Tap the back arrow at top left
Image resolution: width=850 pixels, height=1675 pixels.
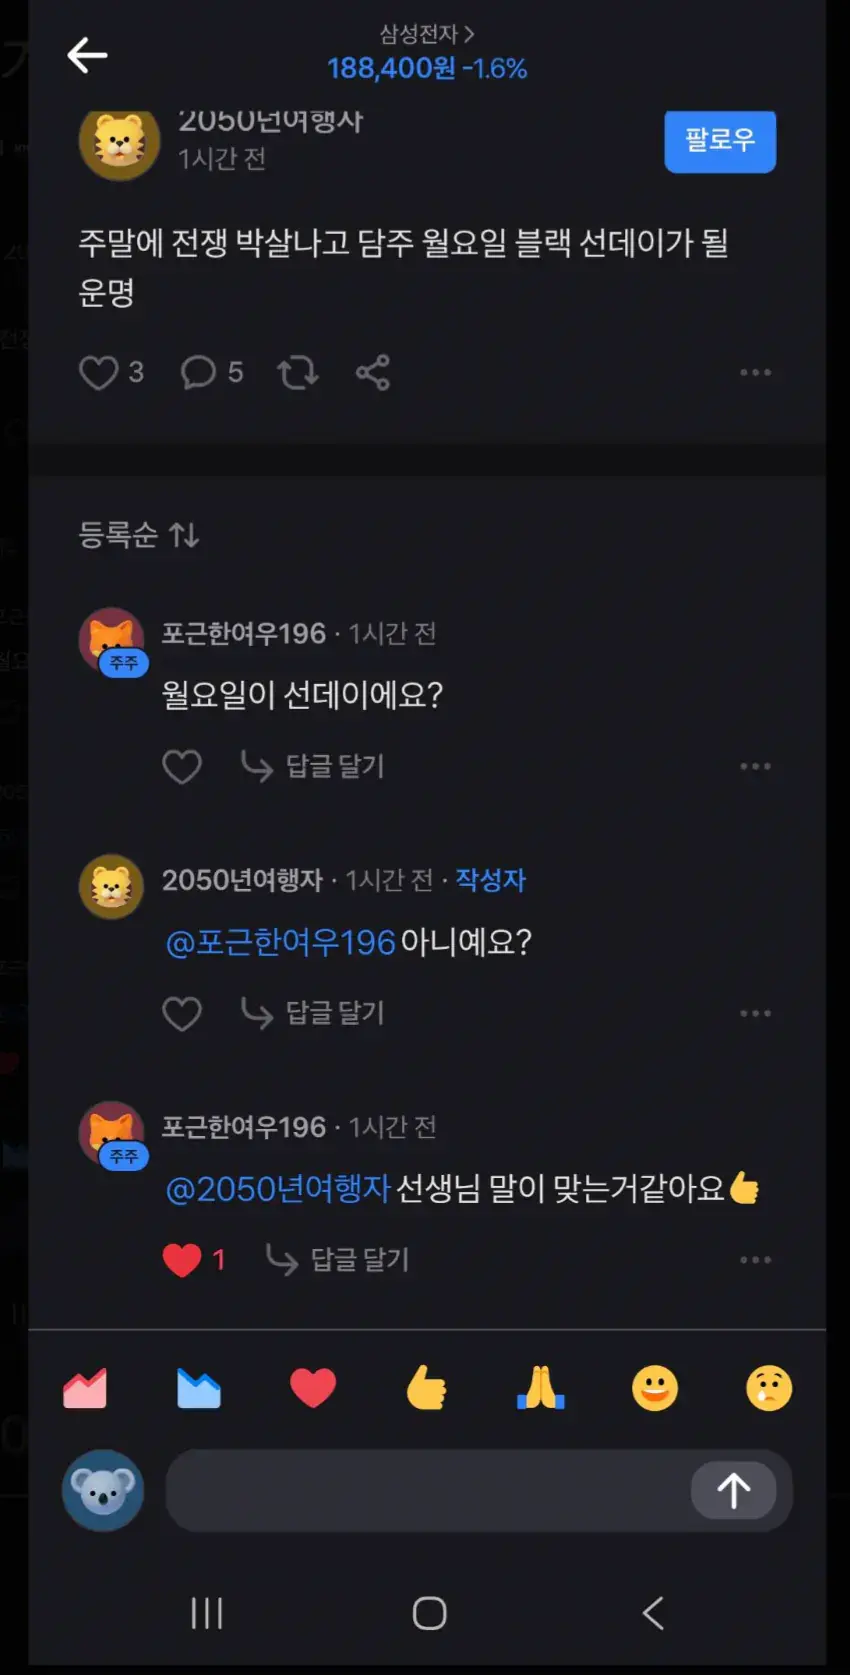click(87, 55)
